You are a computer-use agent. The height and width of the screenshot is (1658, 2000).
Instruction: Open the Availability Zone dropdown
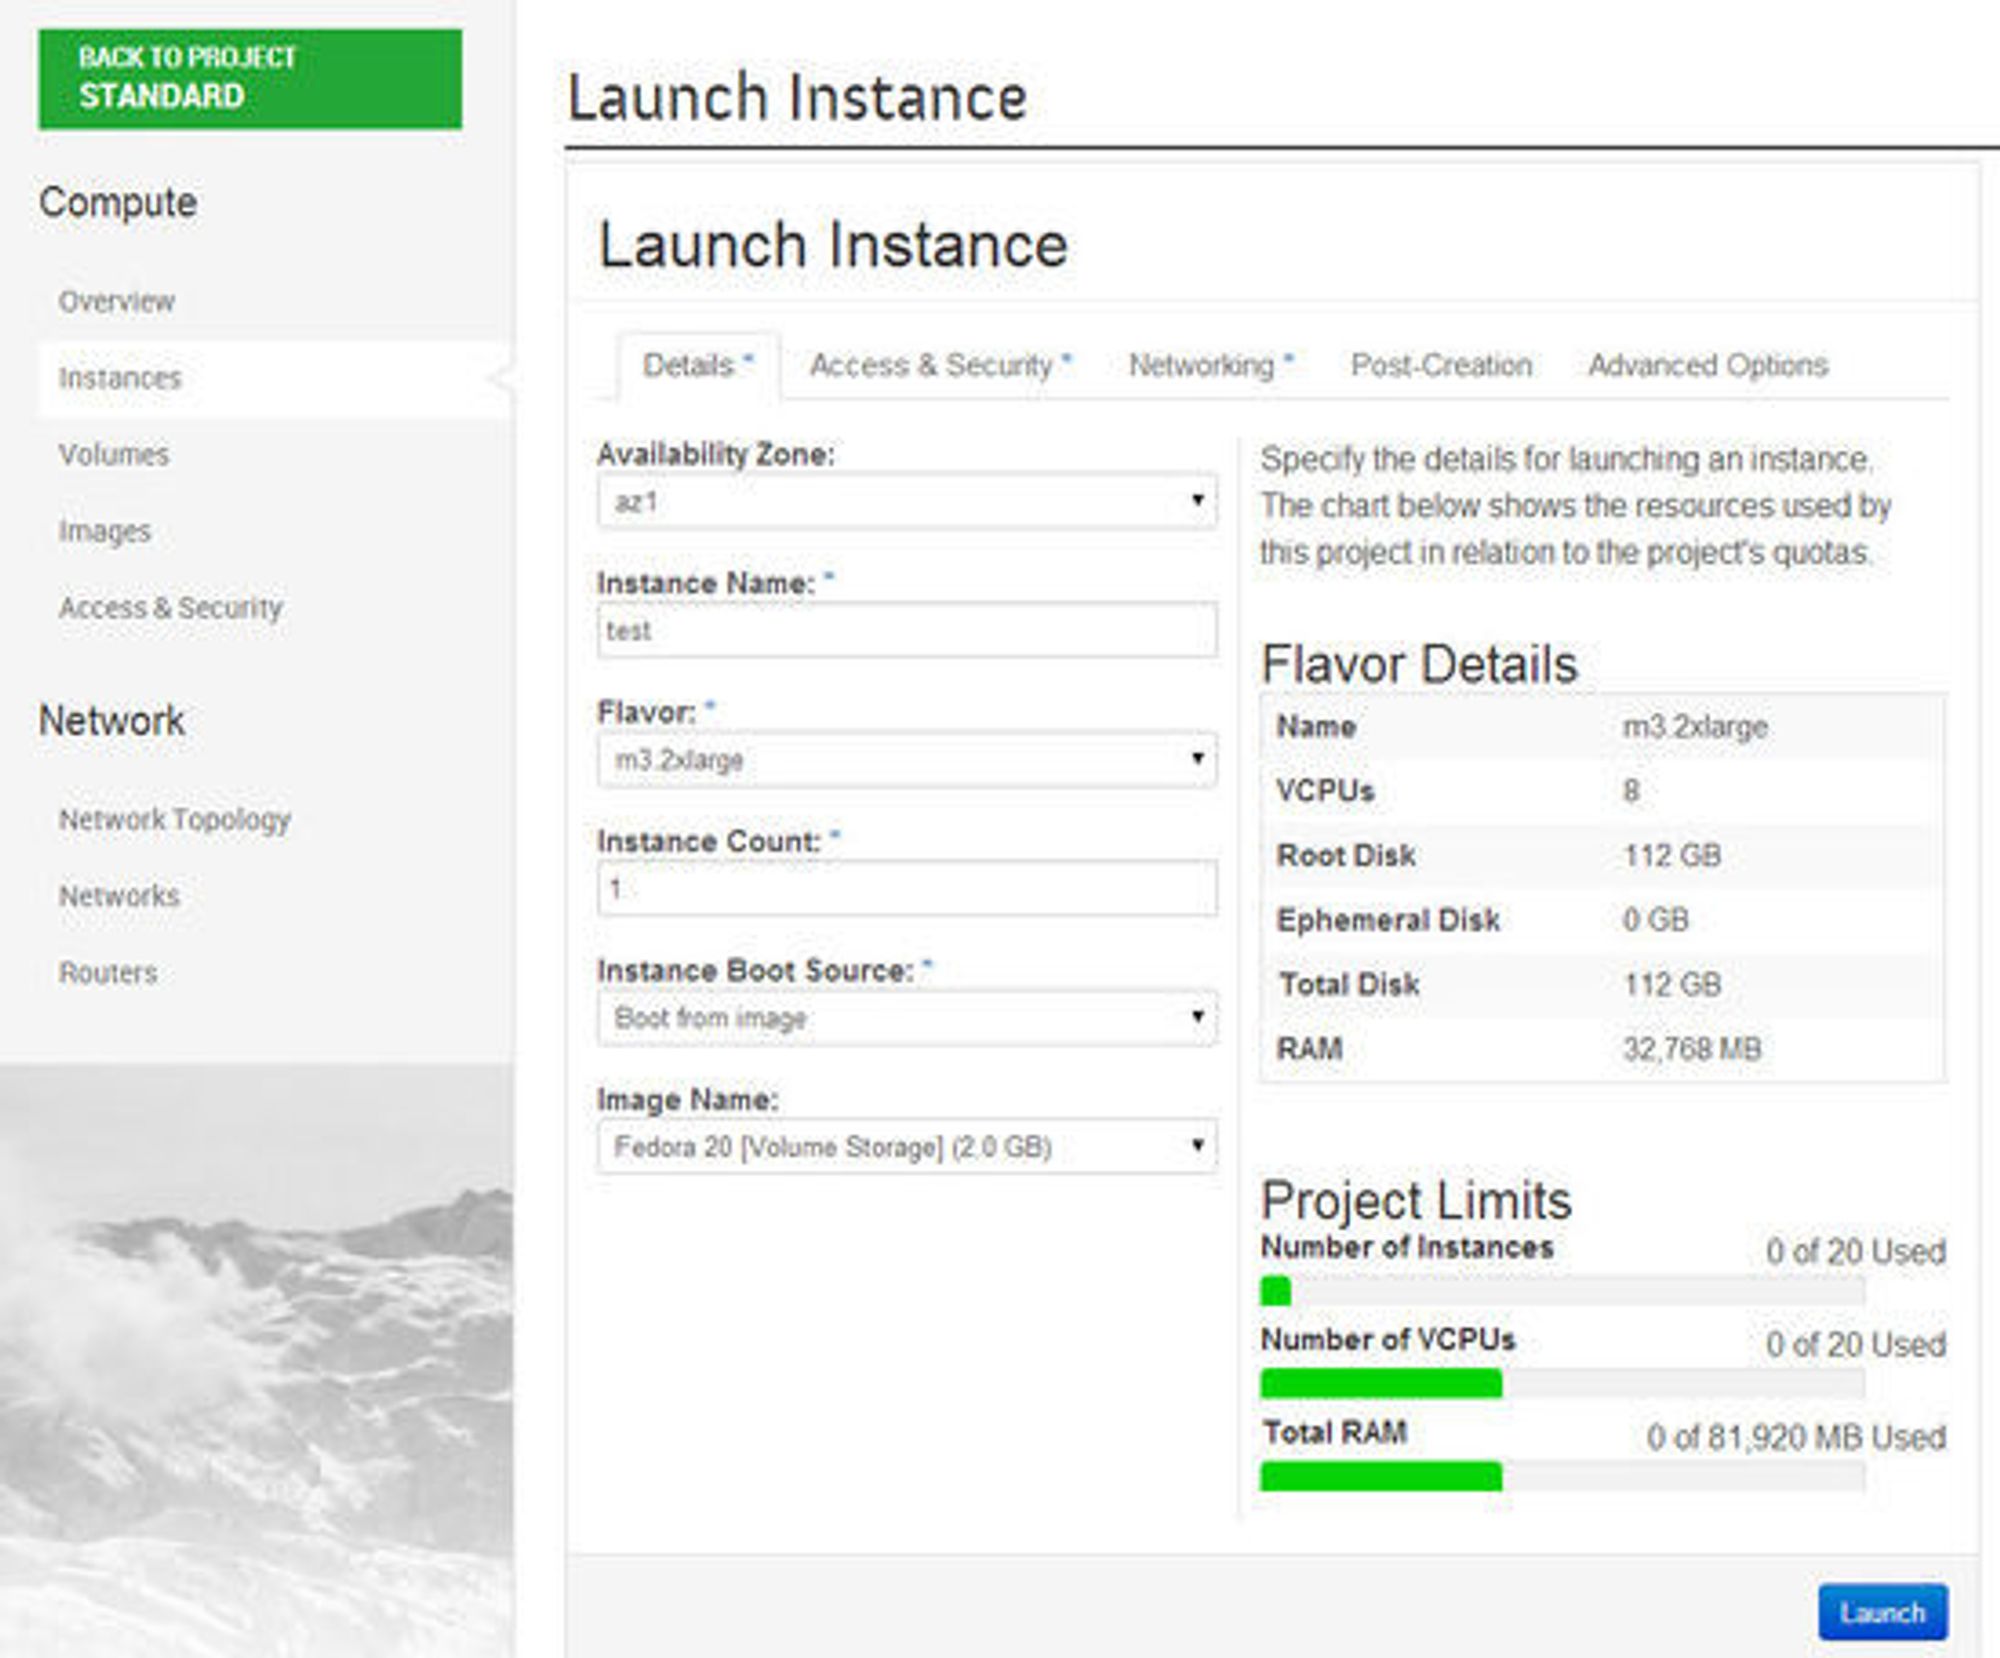point(906,501)
